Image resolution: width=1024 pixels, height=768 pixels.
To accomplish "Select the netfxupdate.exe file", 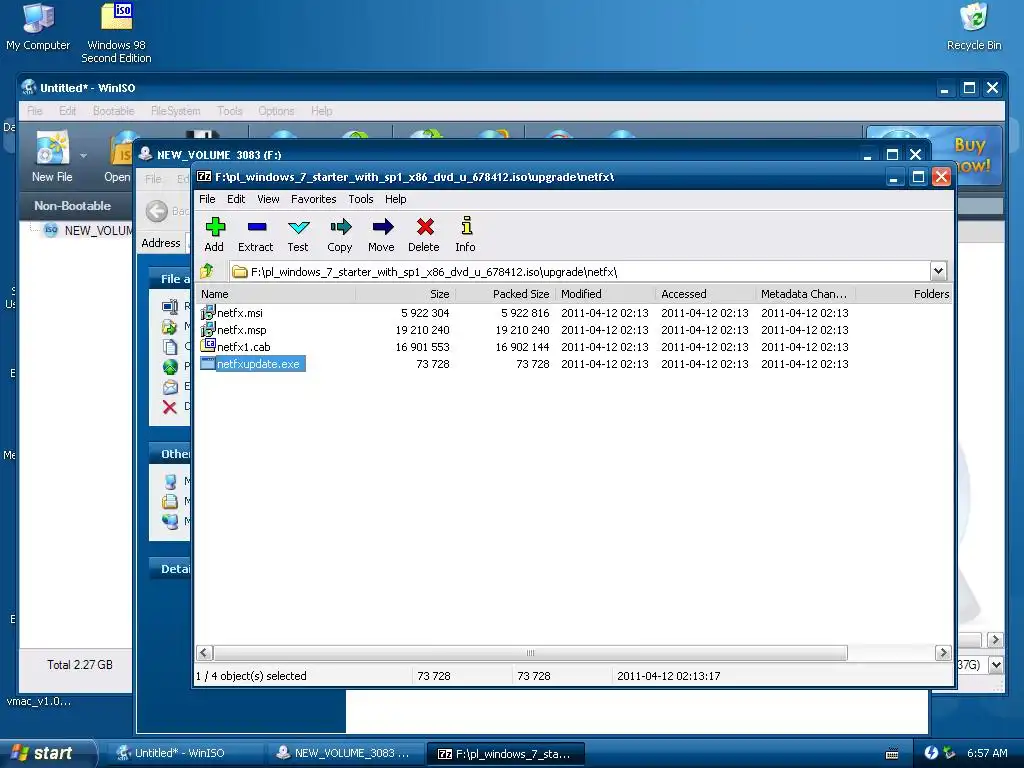I will [x=259, y=364].
